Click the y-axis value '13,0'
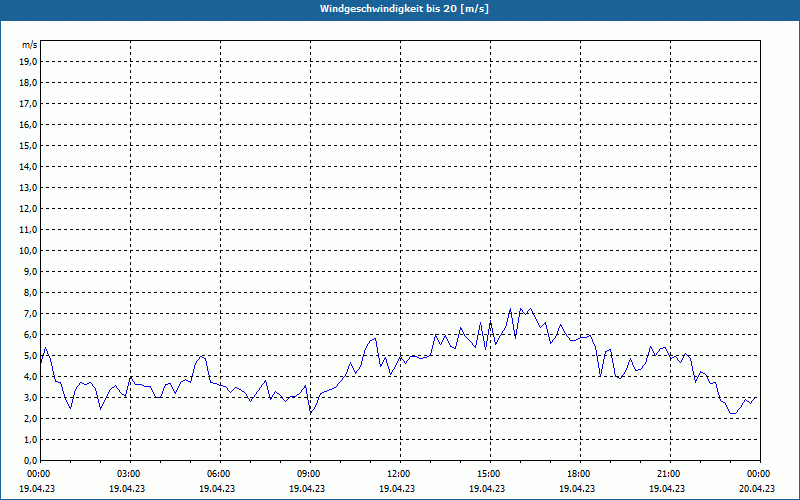Screen dimensions: 800x500 pos(28,187)
